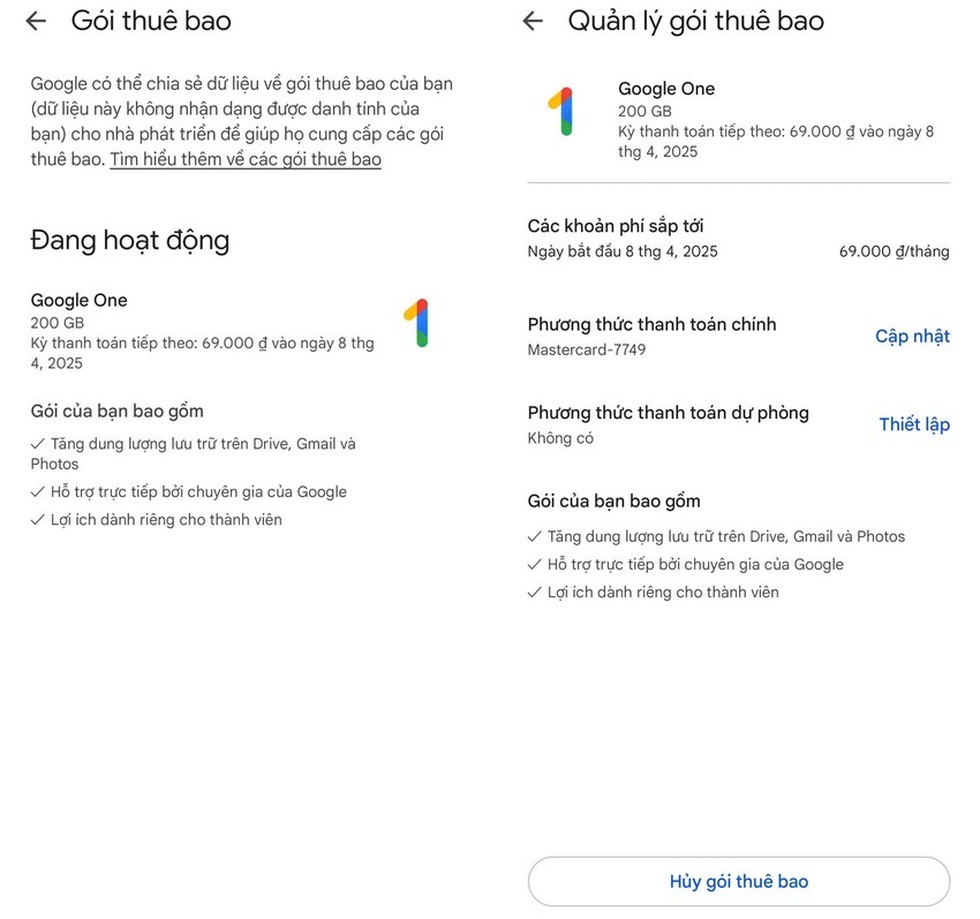Open Google One 200 GB entry under "Đang hoạt động"
980x919 pixels.
coord(200,331)
